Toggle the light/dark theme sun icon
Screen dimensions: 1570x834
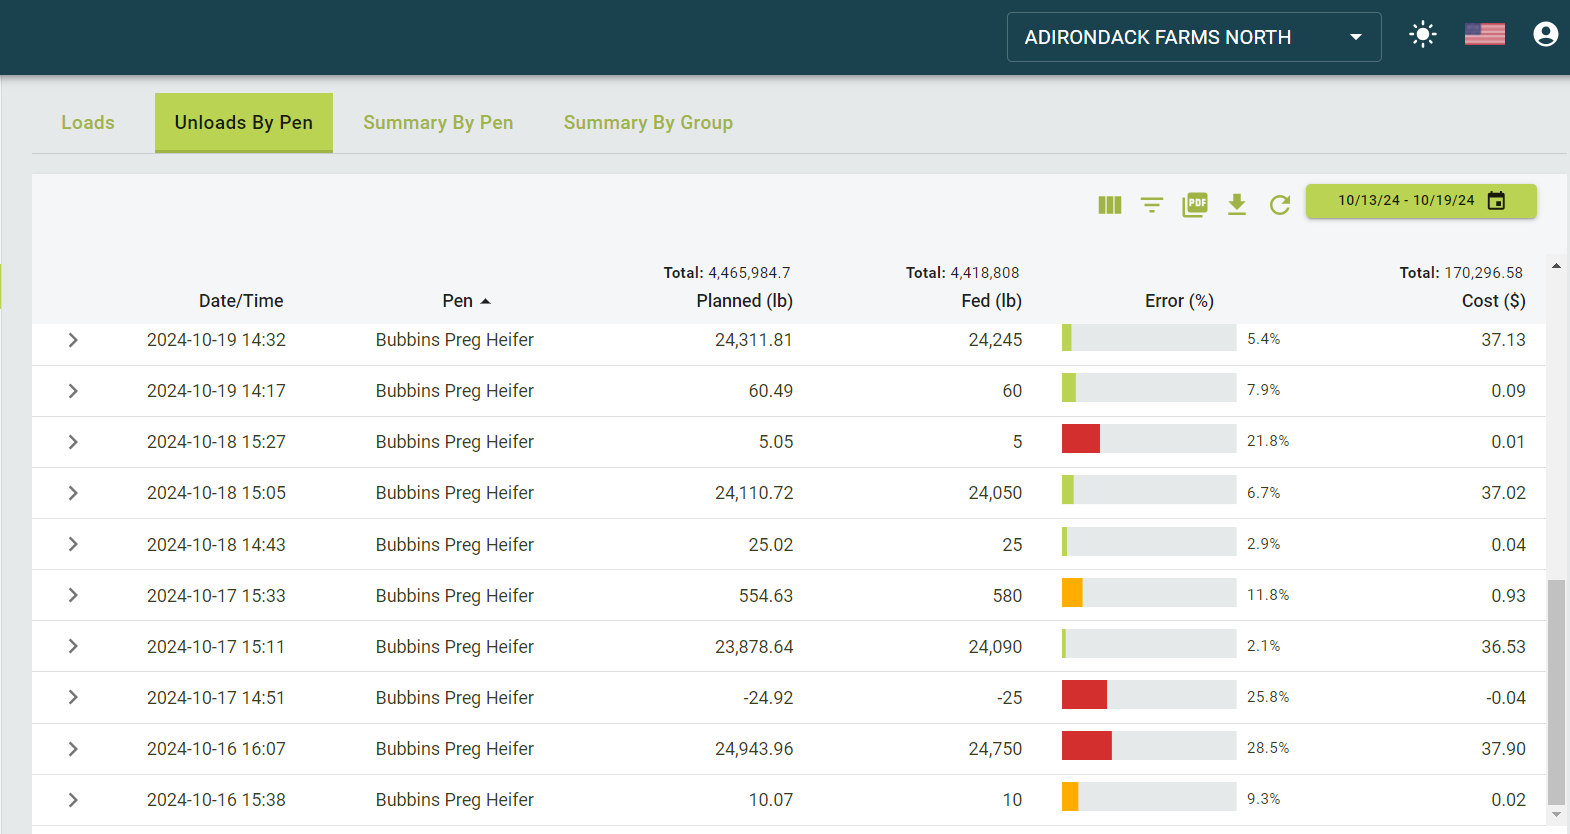(1422, 35)
